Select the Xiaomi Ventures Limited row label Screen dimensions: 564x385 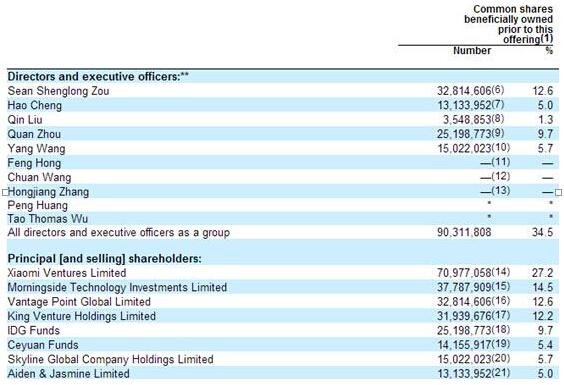pyautogui.click(x=67, y=273)
